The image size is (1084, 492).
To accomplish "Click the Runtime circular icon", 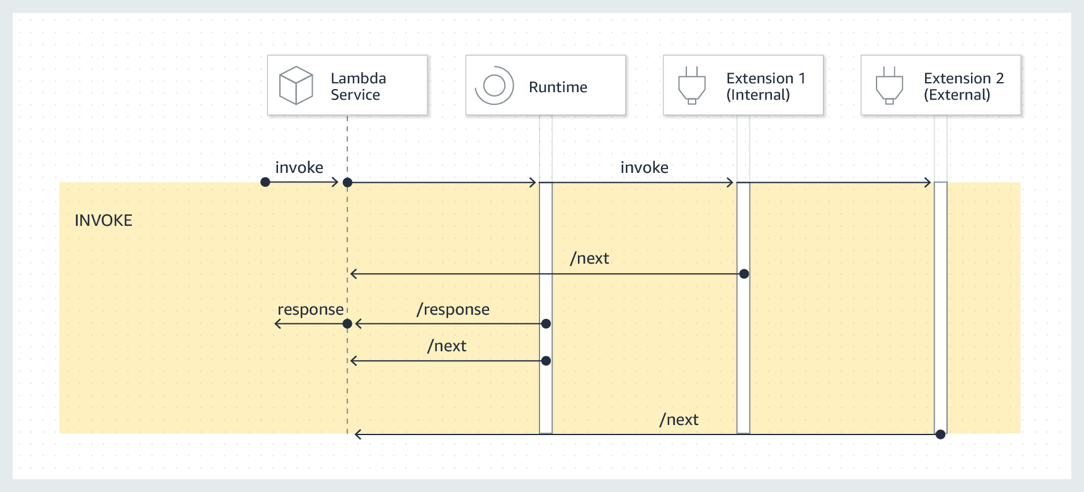I will point(494,86).
